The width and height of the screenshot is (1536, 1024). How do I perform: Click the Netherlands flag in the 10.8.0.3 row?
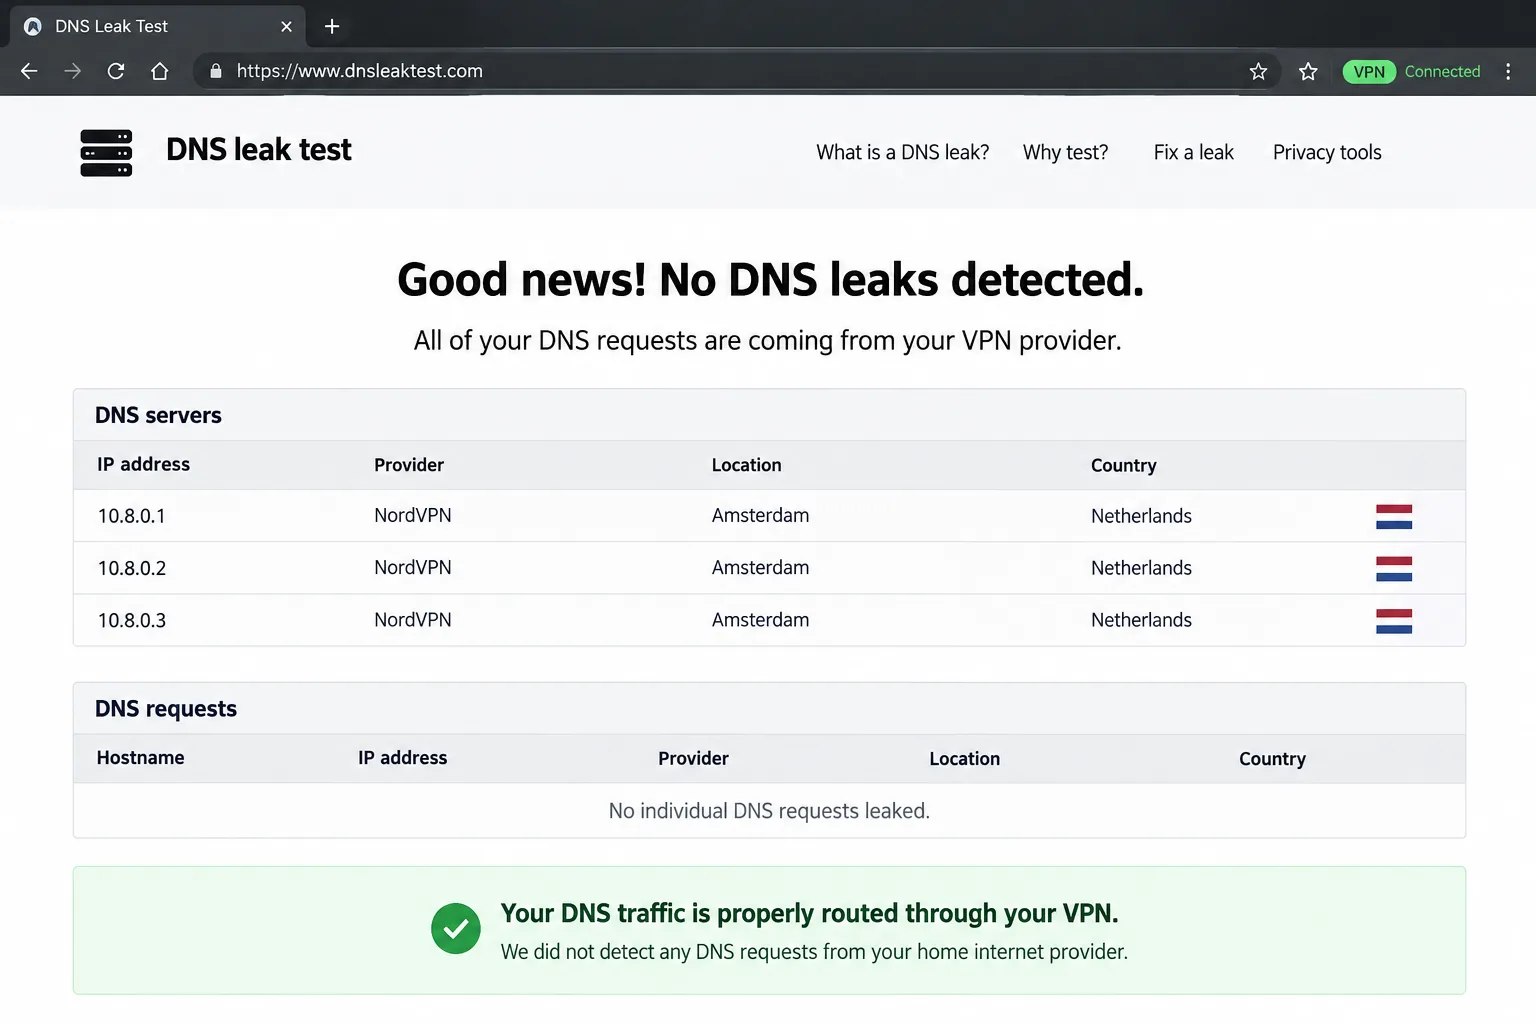click(1394, 621)
